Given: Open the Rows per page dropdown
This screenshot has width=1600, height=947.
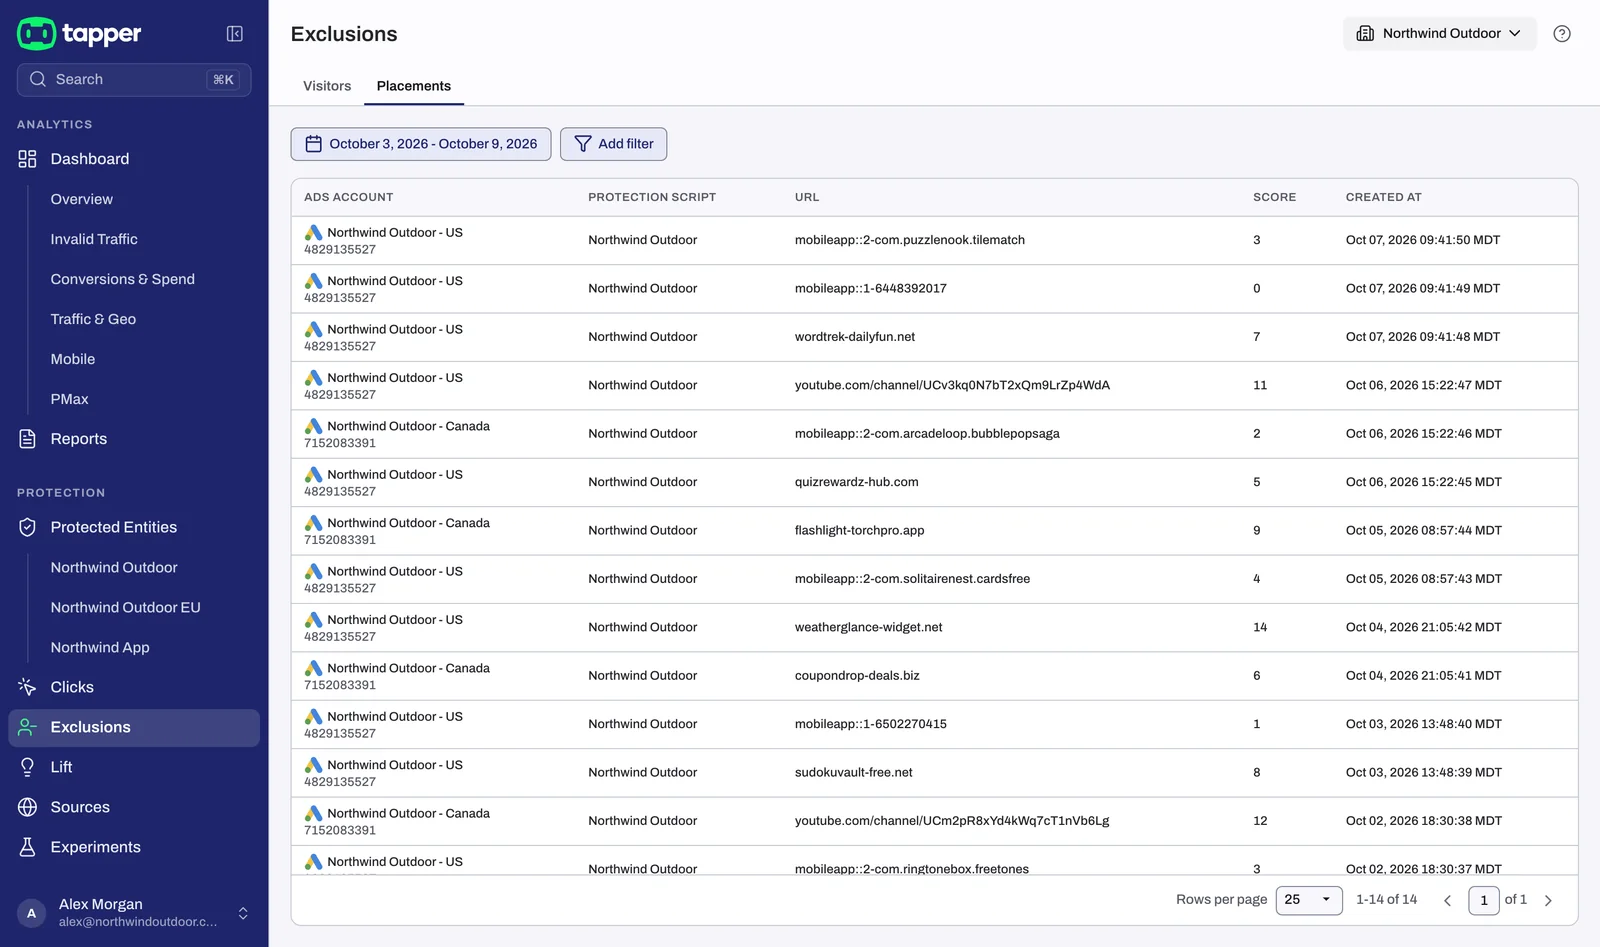Looking at the screenshot, I should click(x=1309, y=900).
